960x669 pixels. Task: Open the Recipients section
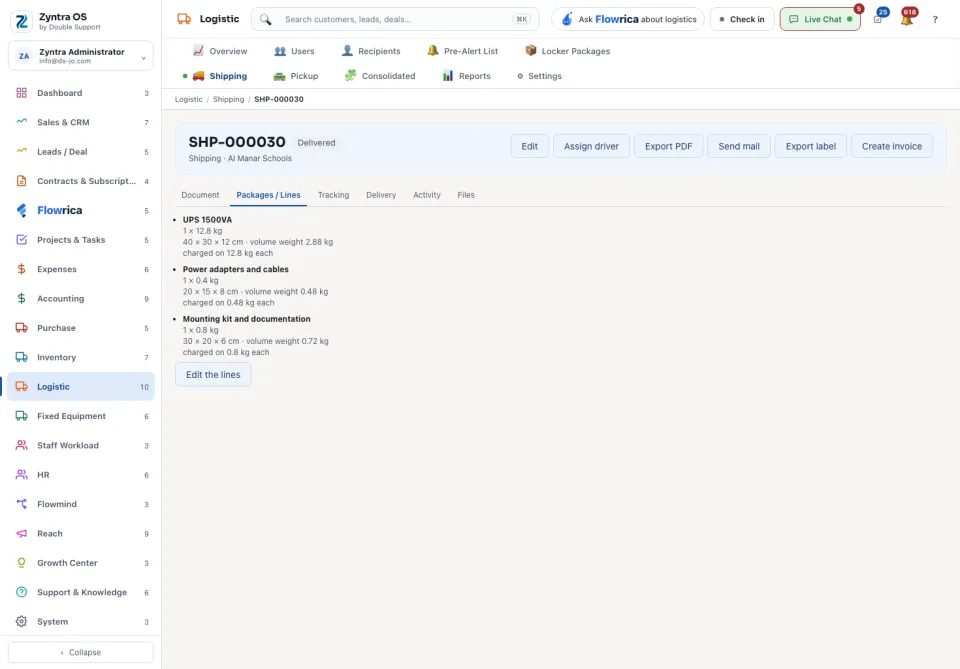point(370,51)
